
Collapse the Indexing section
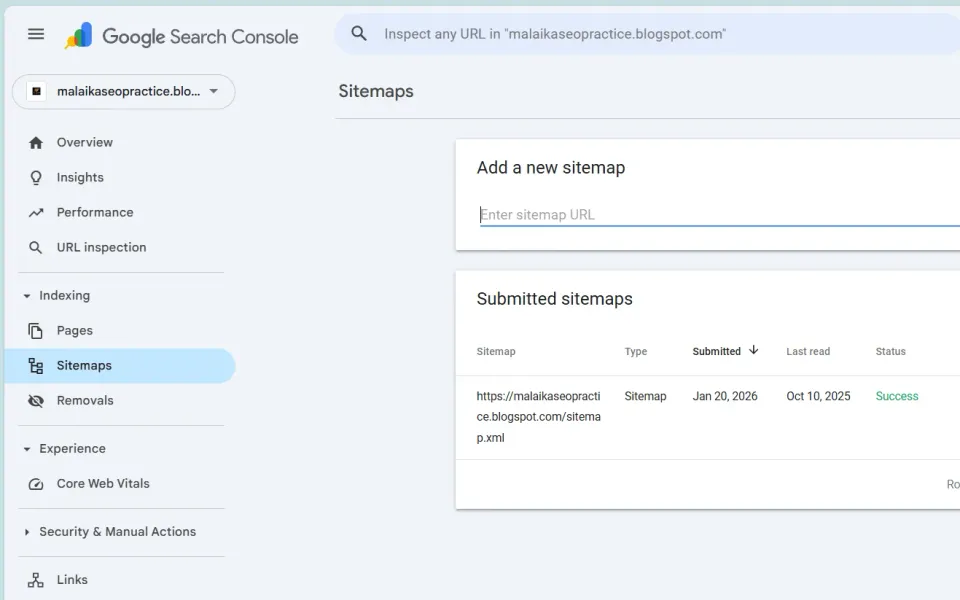(27, 296)
